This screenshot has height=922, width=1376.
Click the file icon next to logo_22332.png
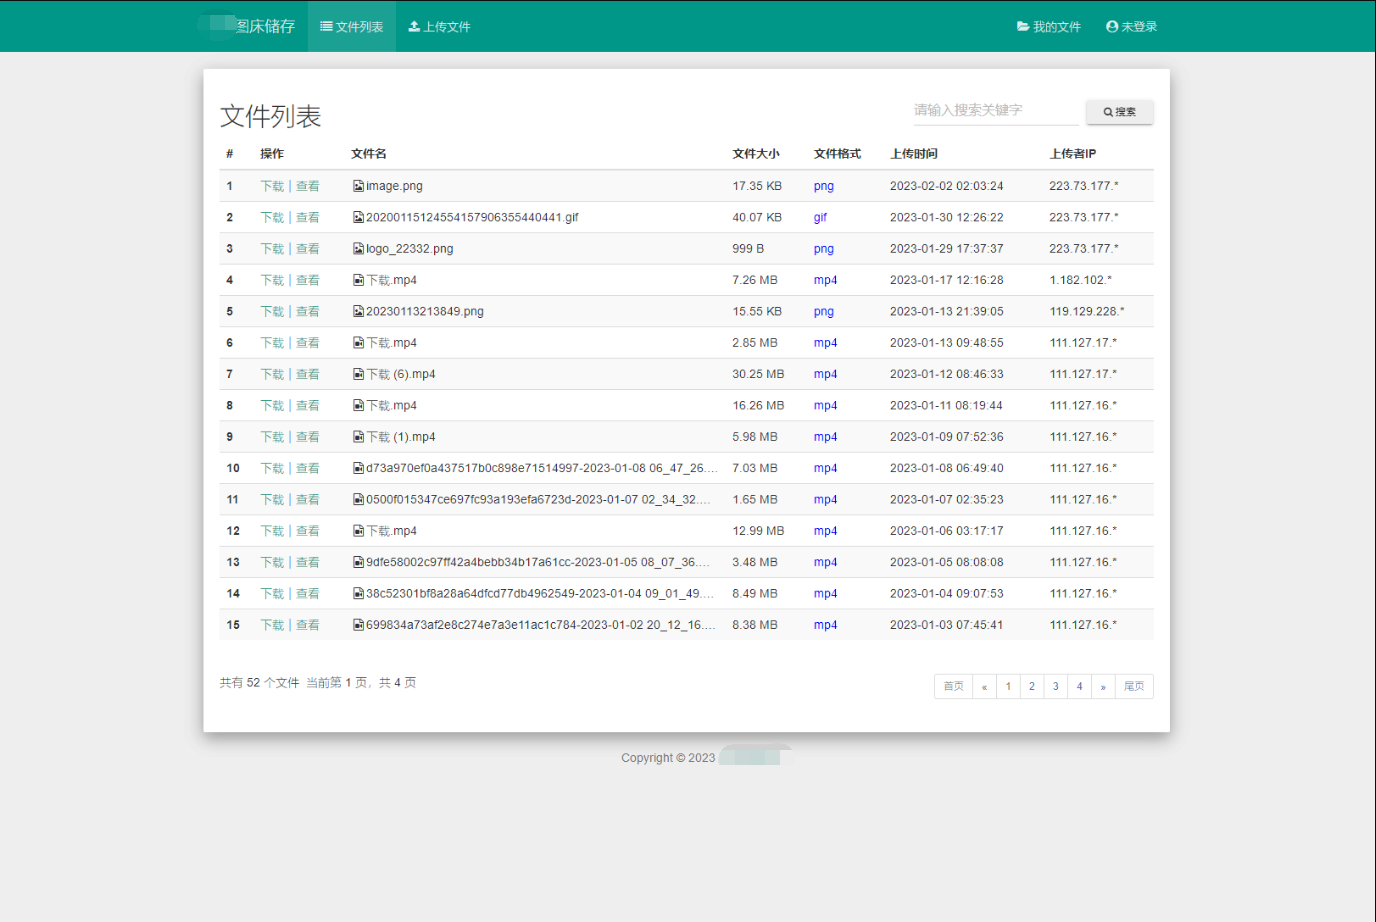[x=358, y=249]
